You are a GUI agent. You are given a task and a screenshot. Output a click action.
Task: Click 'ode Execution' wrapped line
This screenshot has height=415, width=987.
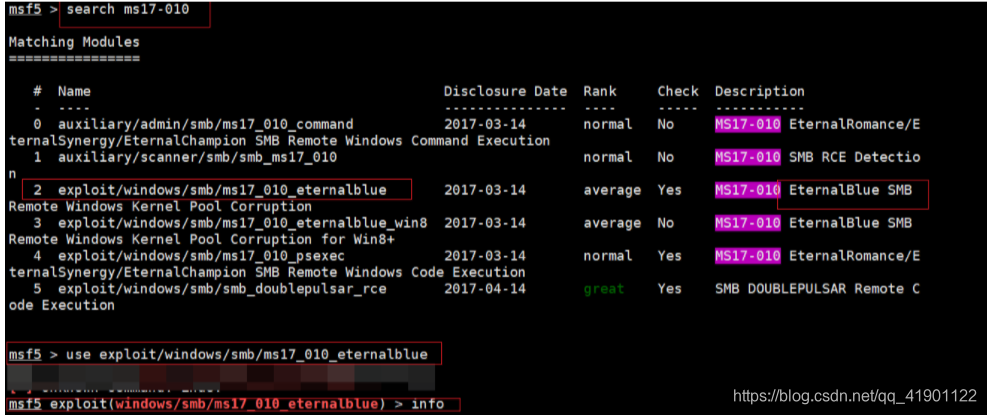click(62, 305)
